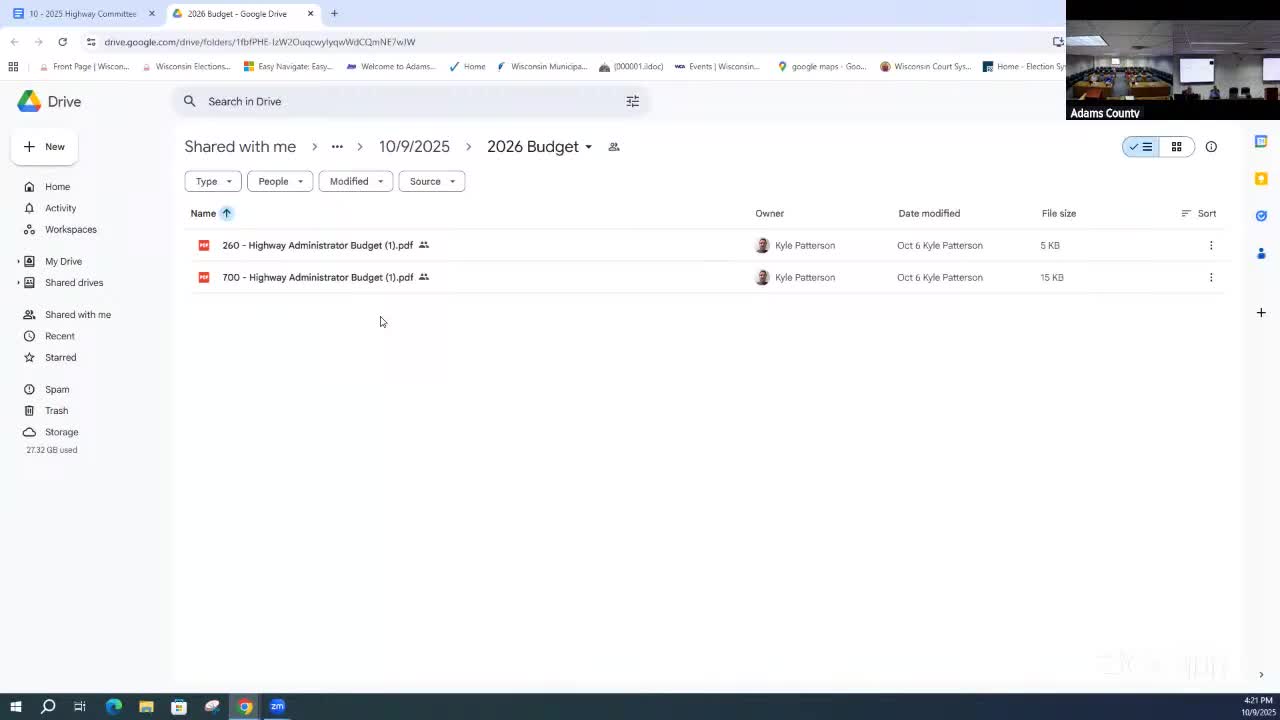Open Storage in Drive sidebar
1280x720 pixels.
61,432
